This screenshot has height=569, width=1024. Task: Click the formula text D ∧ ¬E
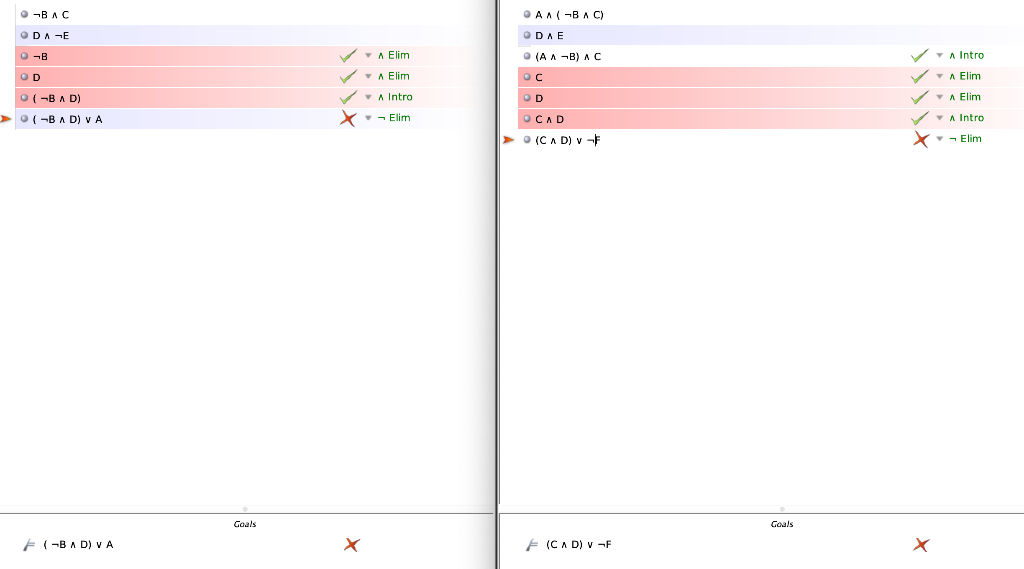click(x=51, y=35)
